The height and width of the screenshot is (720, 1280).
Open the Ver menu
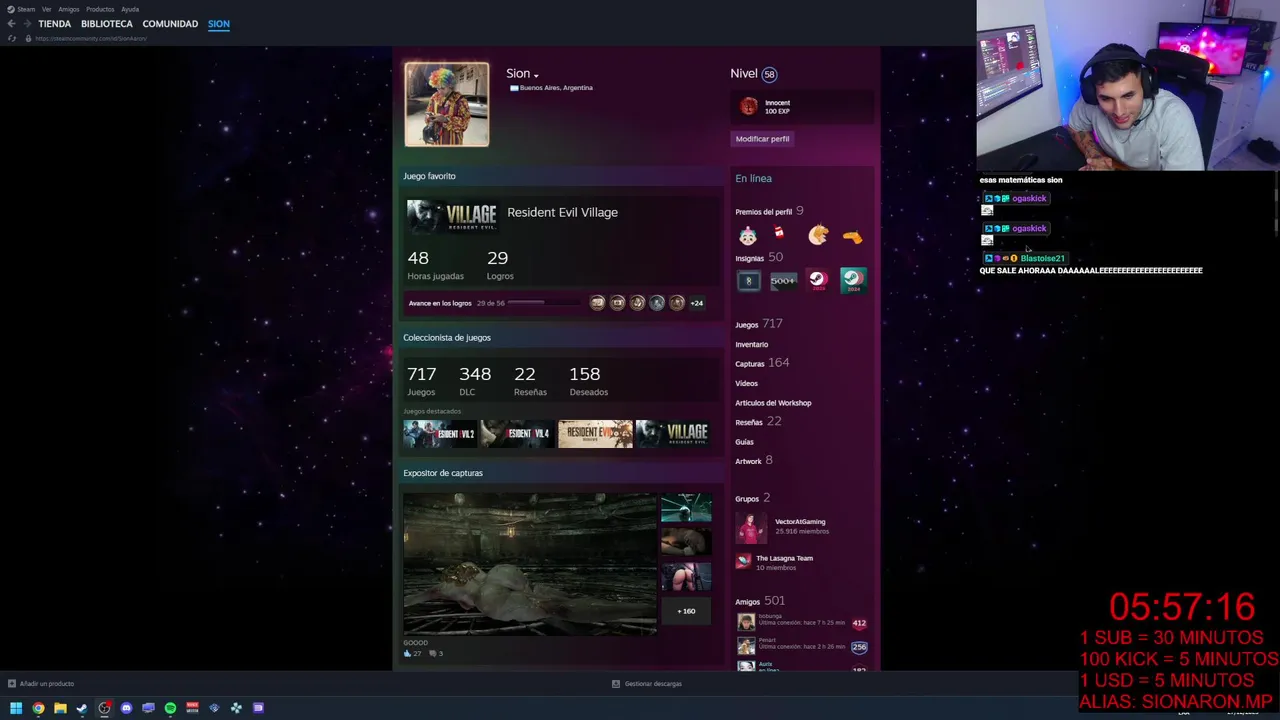[46, 9]
